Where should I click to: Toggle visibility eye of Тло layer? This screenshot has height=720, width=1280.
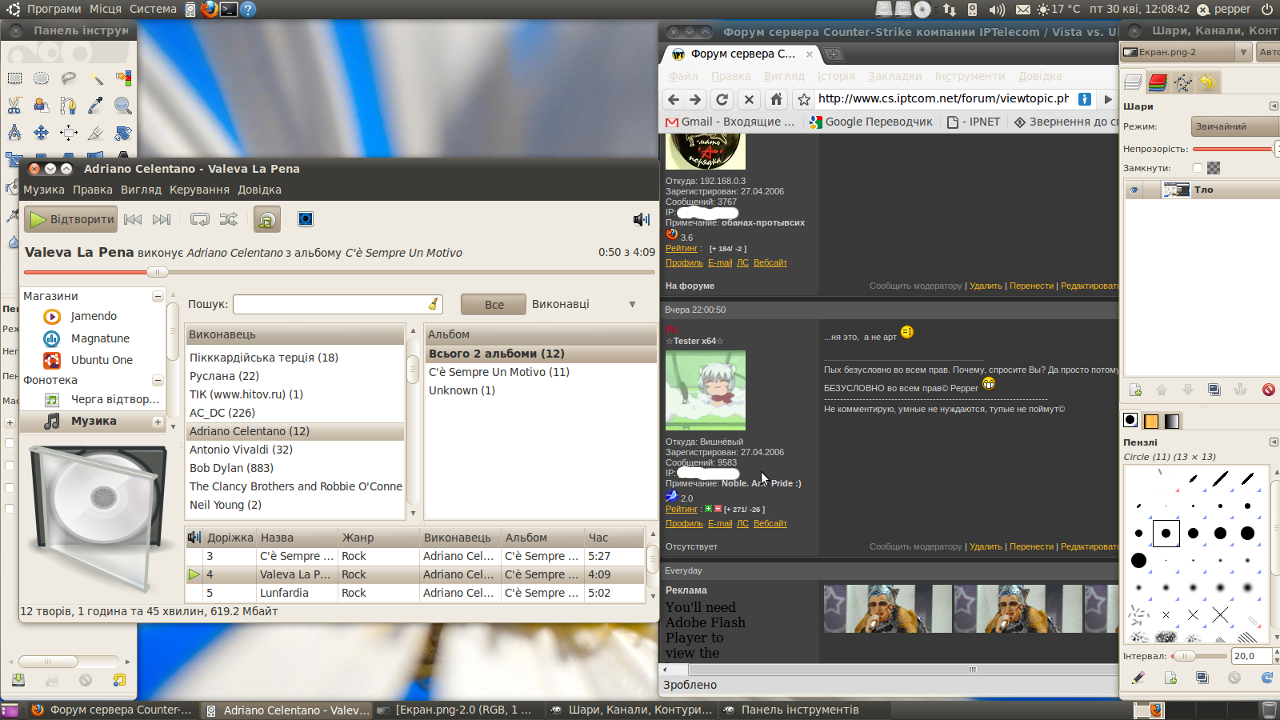(x=1134, y=190)
